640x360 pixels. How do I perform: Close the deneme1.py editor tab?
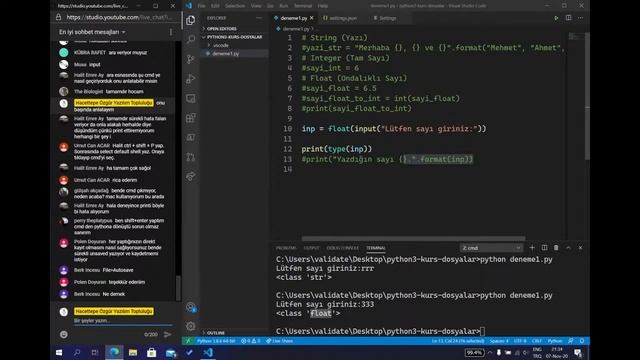[x=312, y=18]
